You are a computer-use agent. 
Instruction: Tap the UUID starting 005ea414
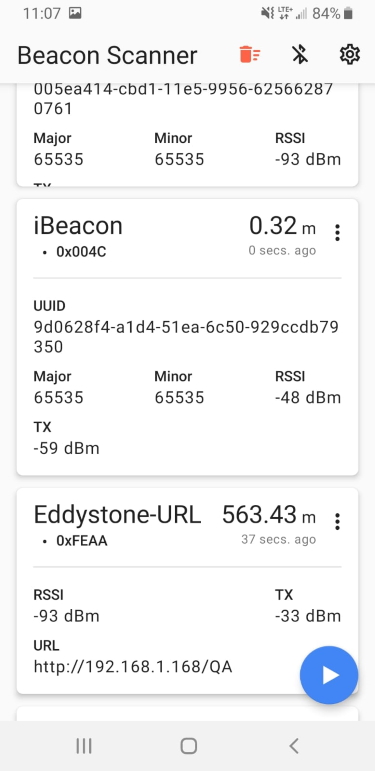183,99
